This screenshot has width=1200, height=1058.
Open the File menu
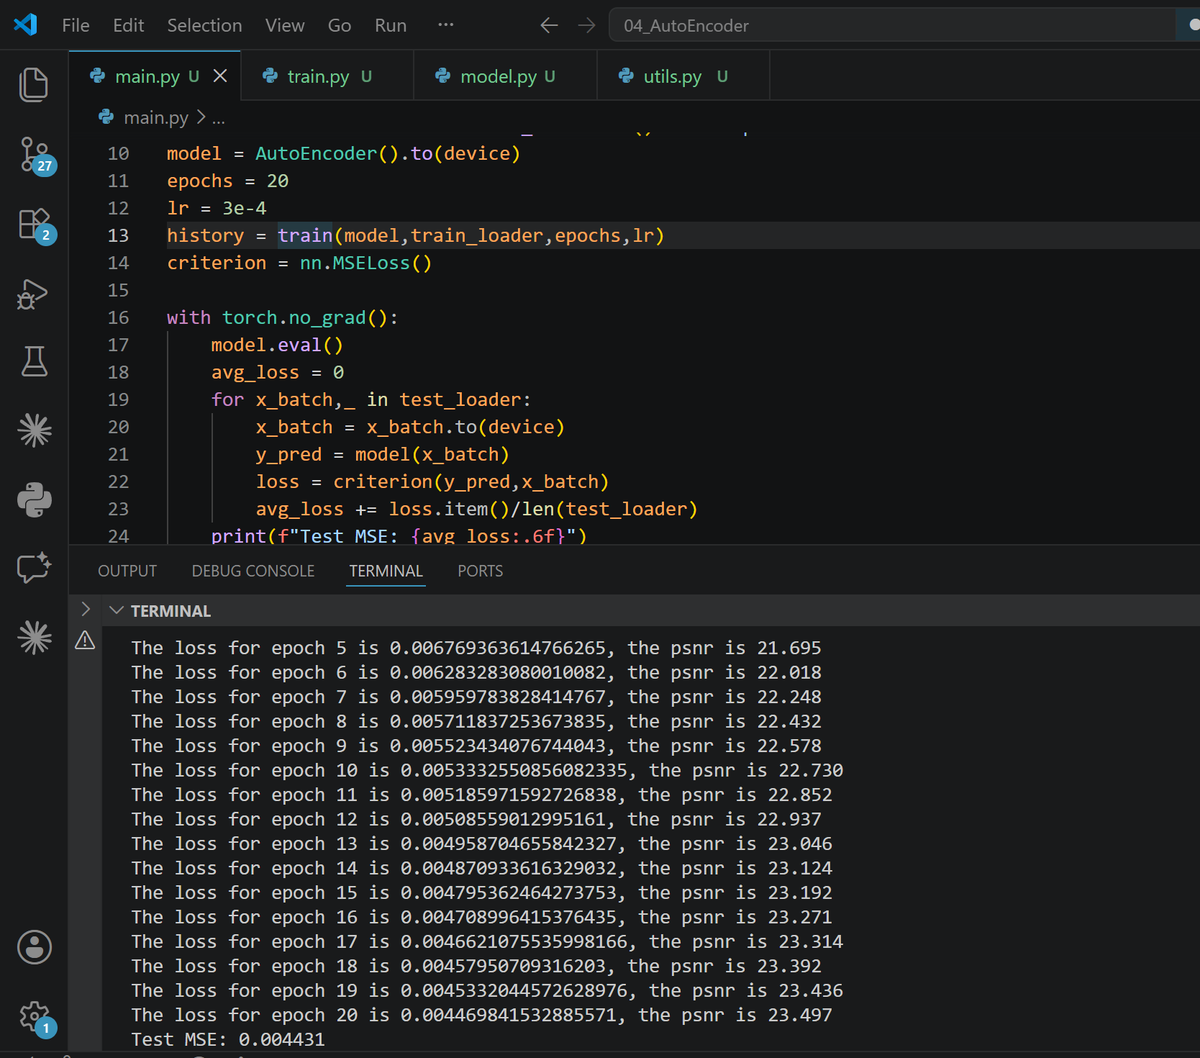click(76, 26)
